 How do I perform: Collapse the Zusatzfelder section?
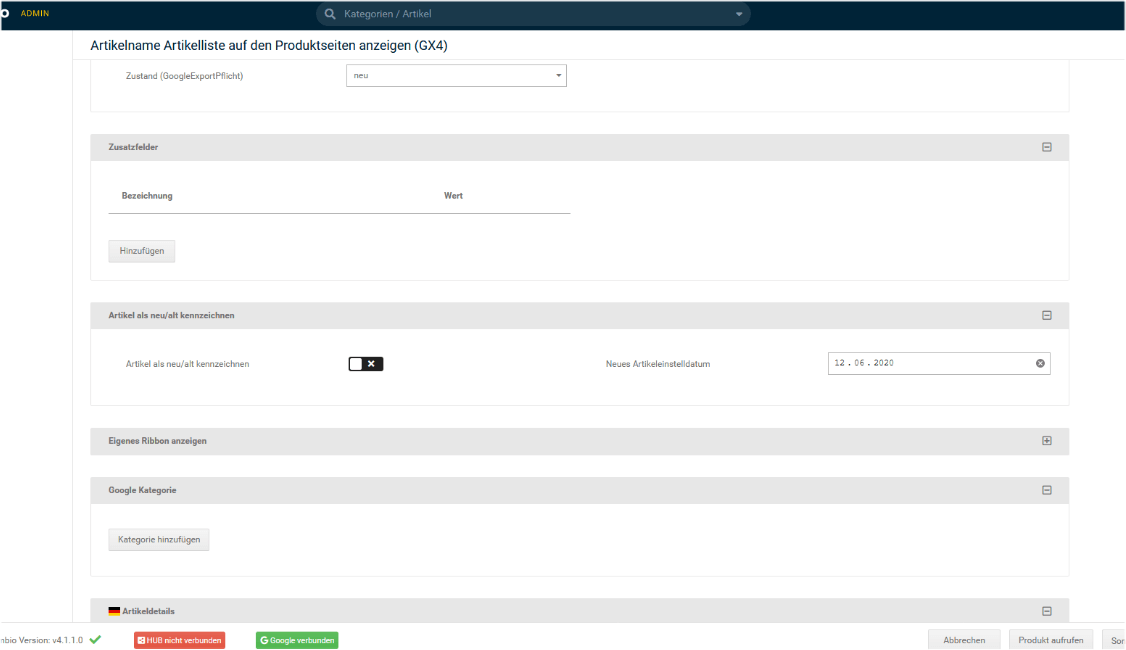pyautogui.click(x=1047, y=147)
